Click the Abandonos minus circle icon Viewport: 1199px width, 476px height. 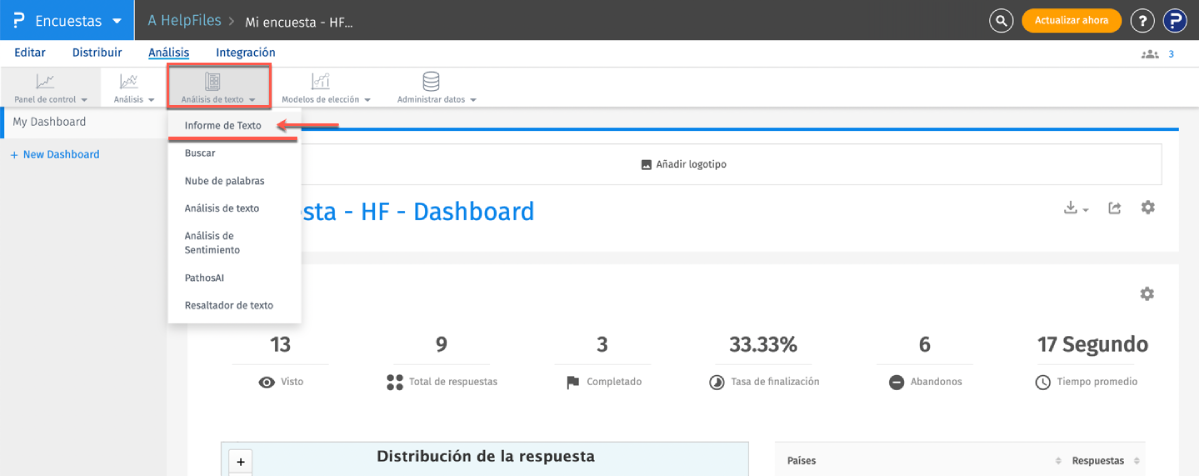897,382
